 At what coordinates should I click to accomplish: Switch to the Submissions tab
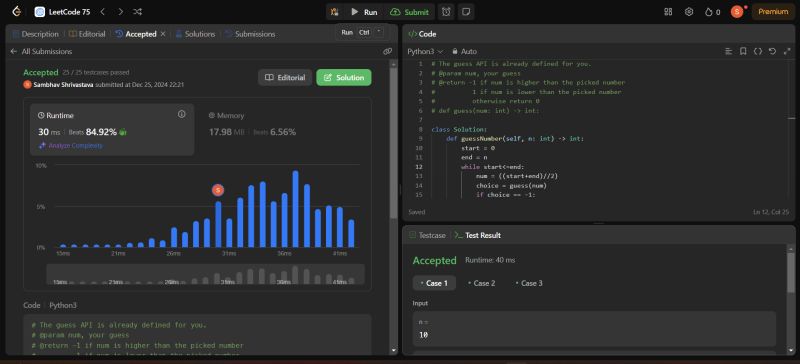250,34
